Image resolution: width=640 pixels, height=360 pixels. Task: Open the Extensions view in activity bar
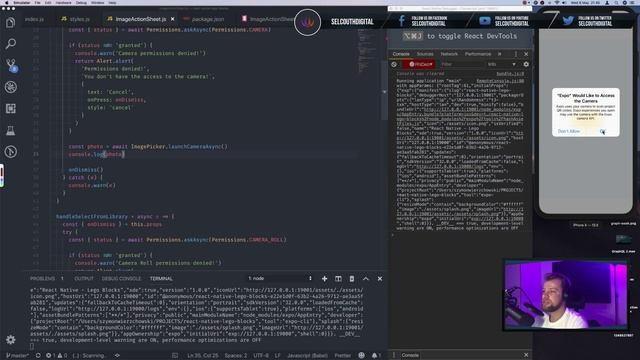(x=11, y=109)
